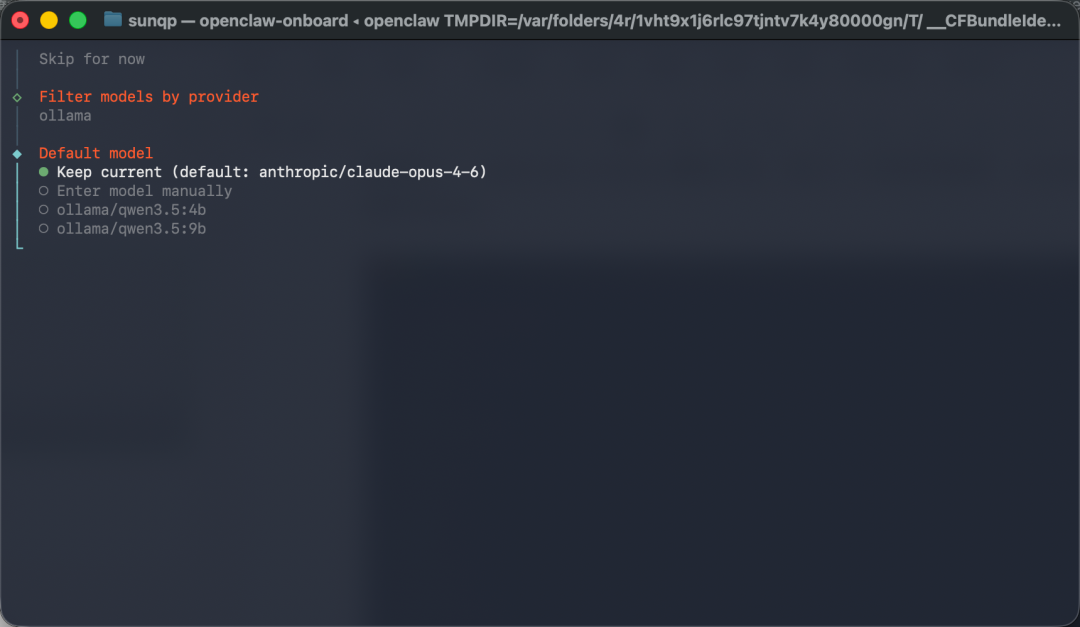Click the green bullet next to Keep current
Viewport: 1080px width, 627px height.
(42, 171)
